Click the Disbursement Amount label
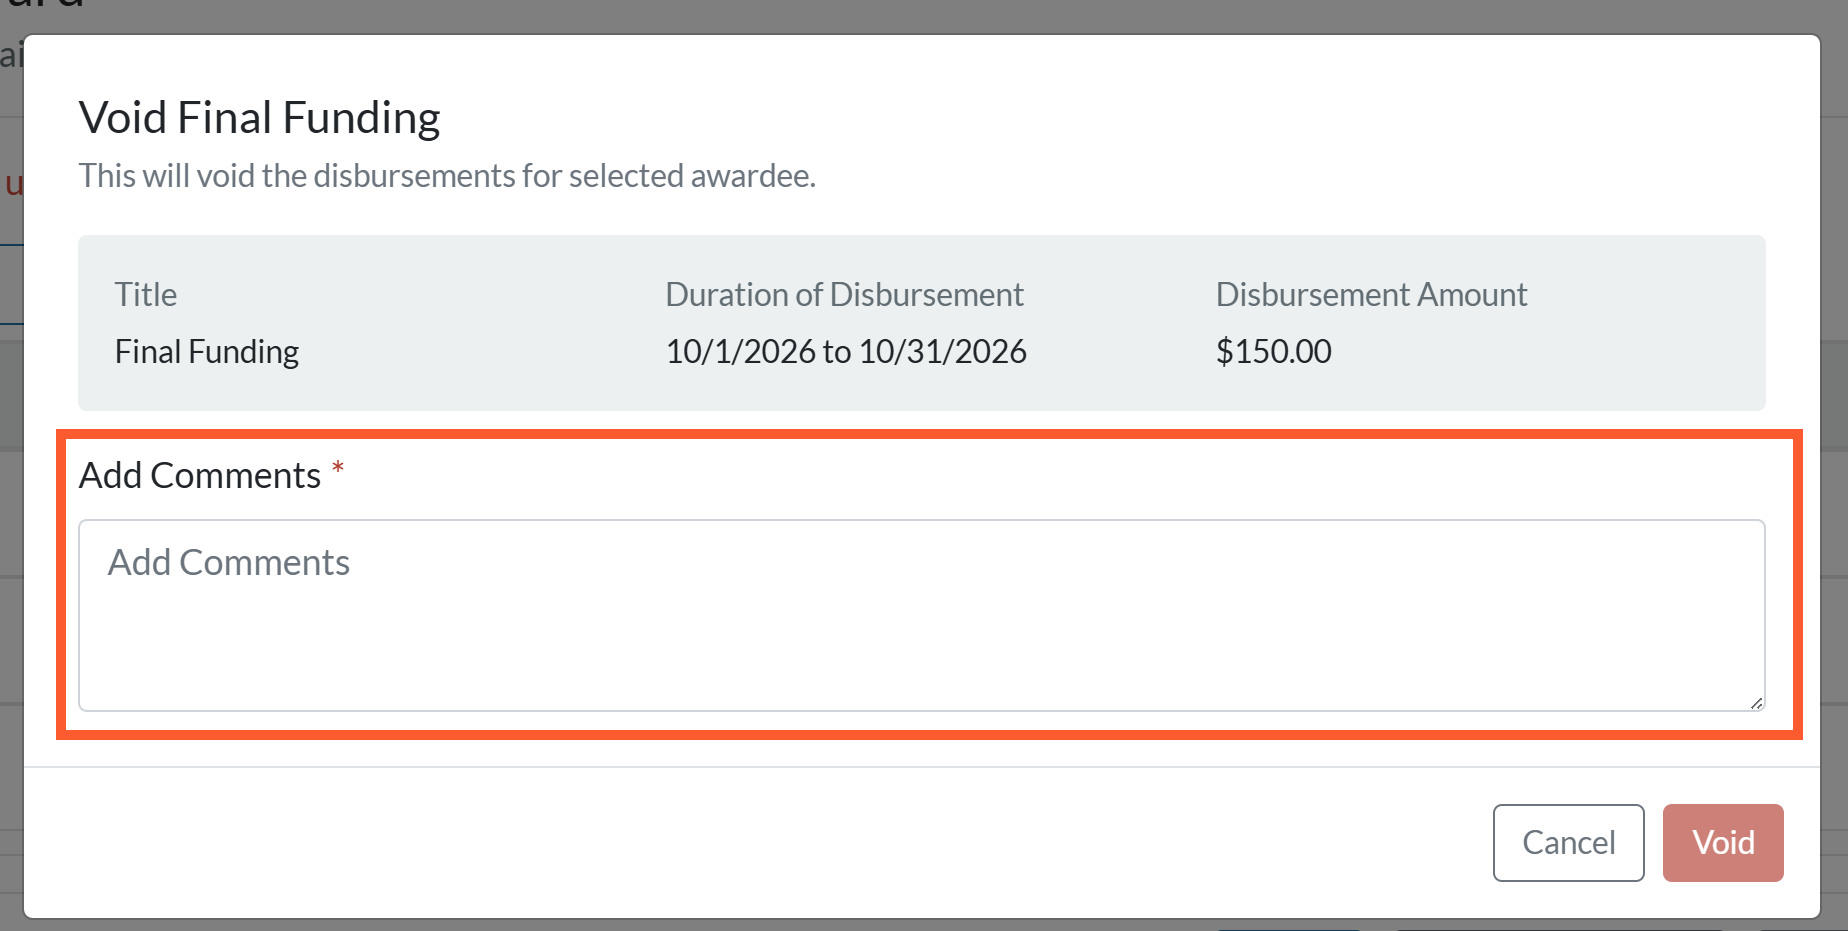 tap(1371, 294)
